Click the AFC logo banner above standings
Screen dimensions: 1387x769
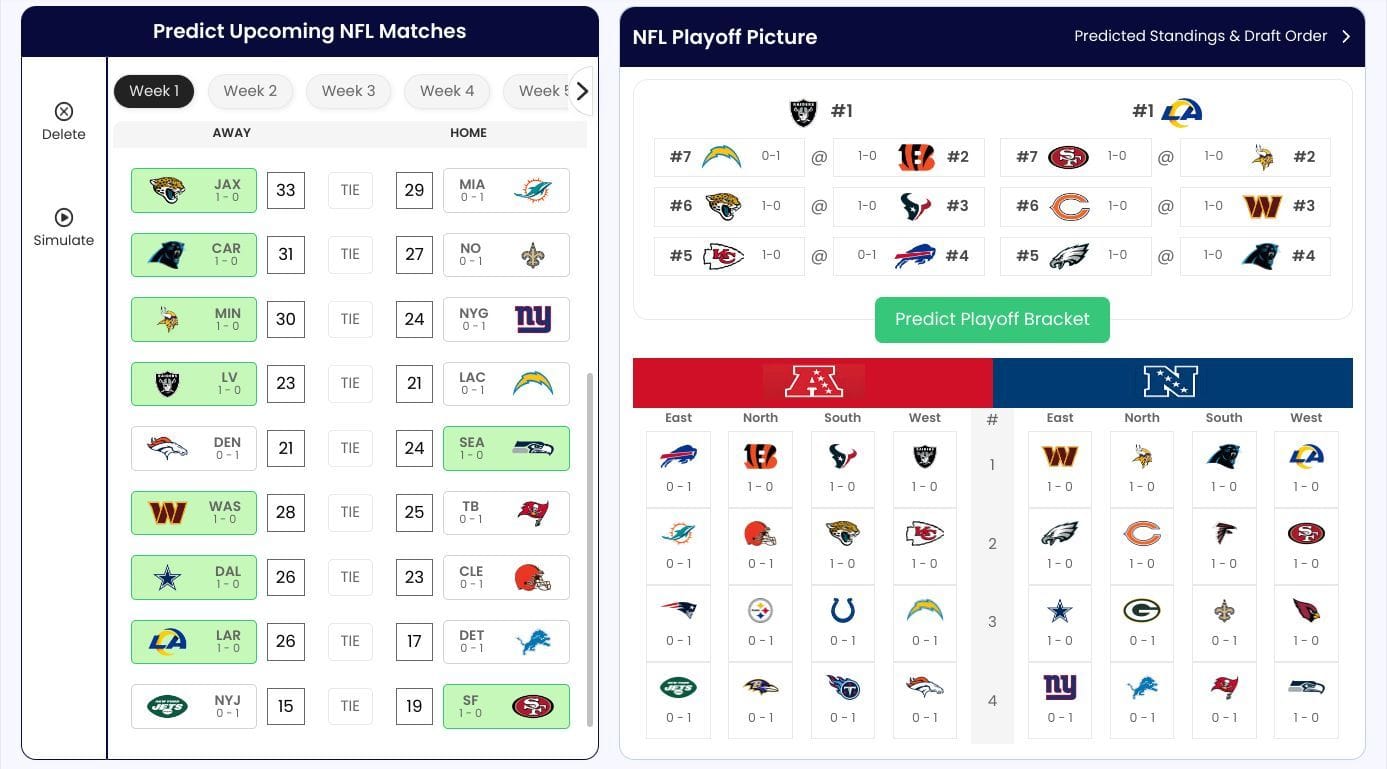pyautogui.click(x=813, y=383)
